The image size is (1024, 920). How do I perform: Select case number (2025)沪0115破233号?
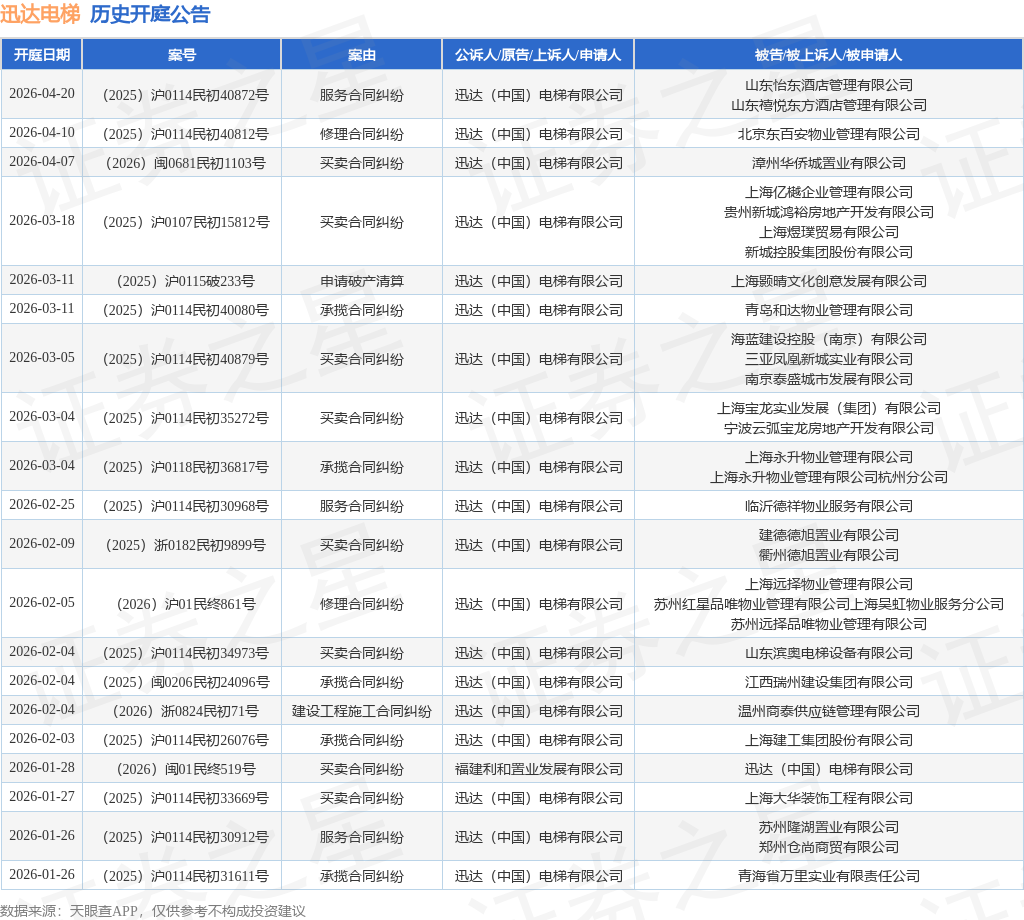pos(185,281)
